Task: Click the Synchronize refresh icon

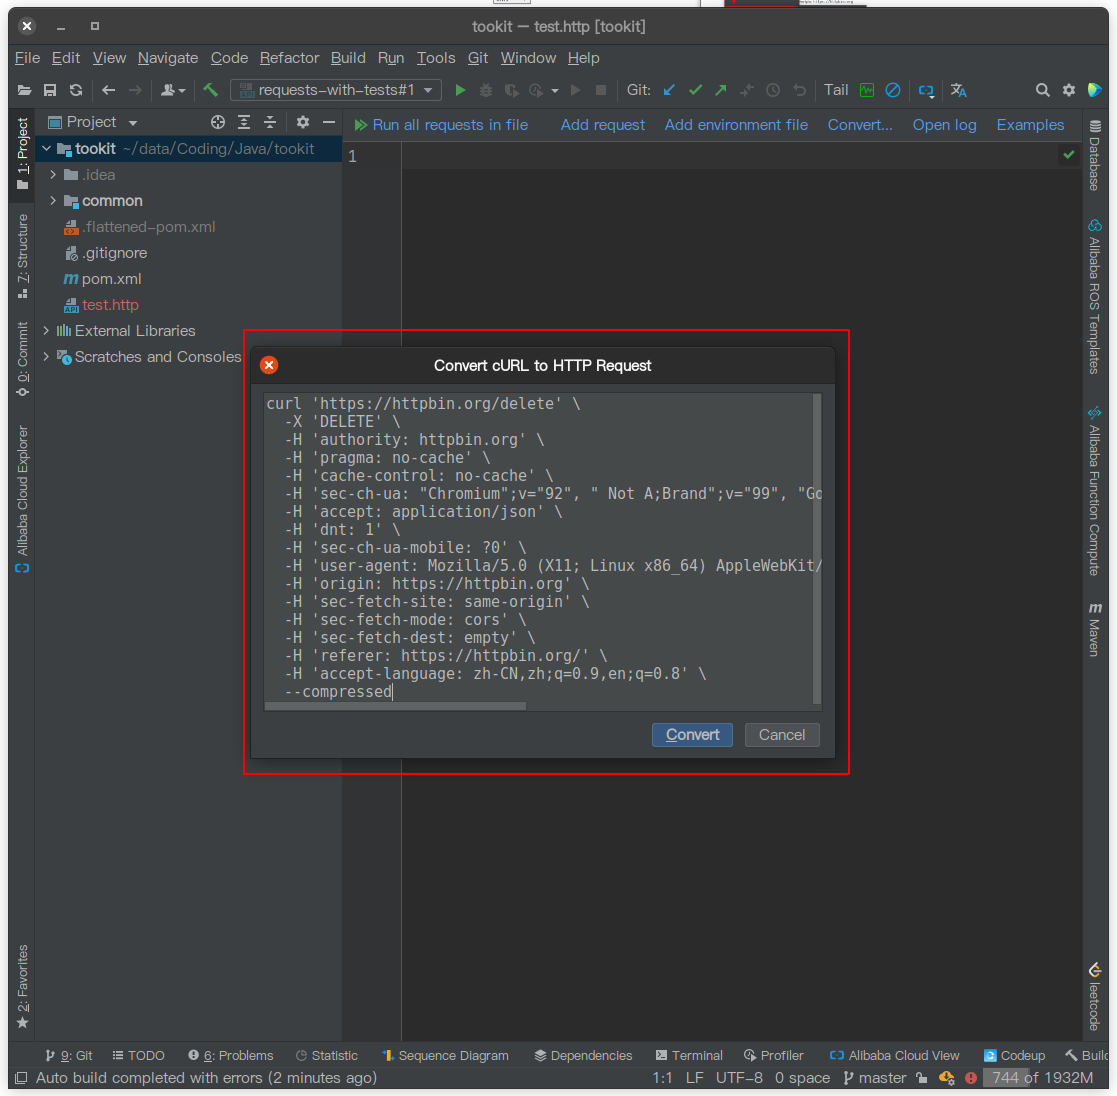Action: 76,90
